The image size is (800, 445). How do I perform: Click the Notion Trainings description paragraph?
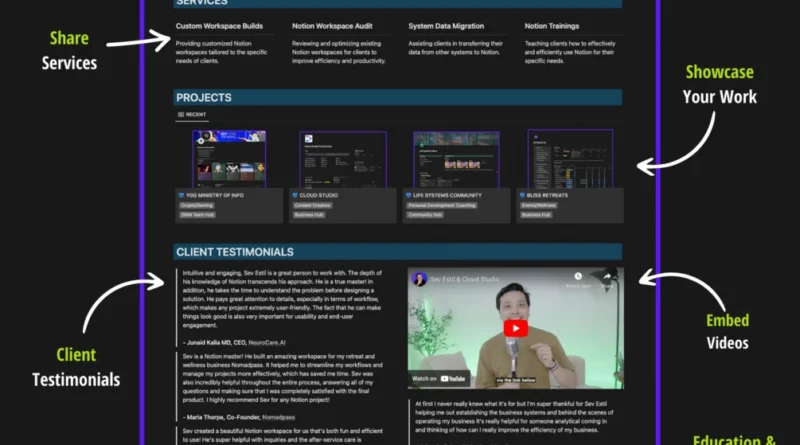click(570, 52)
